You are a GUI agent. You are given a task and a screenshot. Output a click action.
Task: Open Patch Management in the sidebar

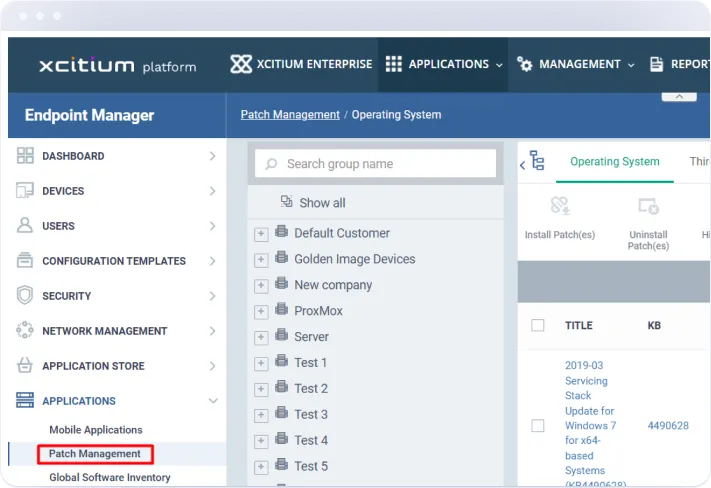coord(95,454)
